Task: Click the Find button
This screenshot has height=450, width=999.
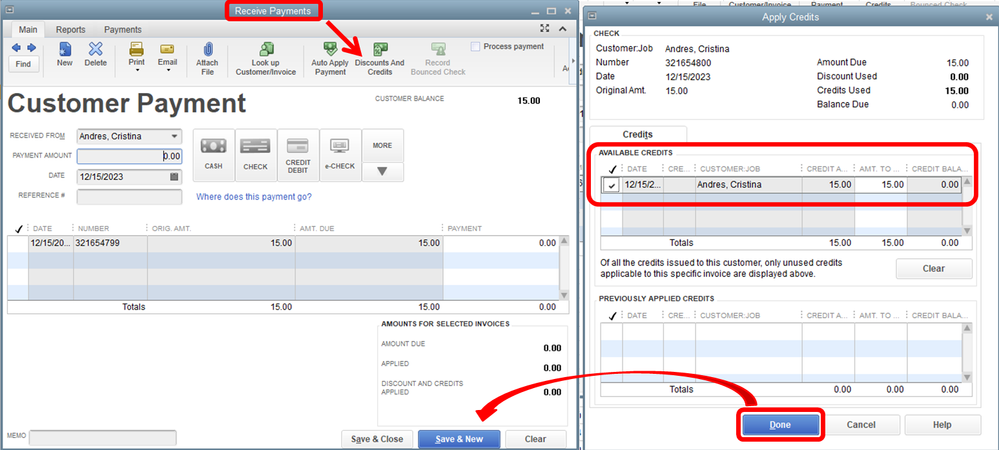Action: [24, 64]
